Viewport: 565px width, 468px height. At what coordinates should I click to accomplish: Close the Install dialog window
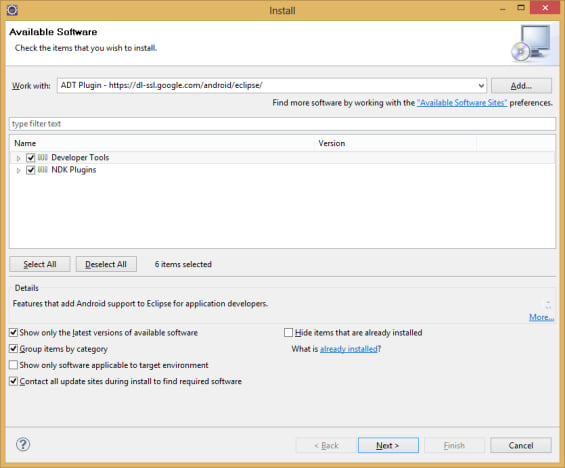tap(545, 8)
